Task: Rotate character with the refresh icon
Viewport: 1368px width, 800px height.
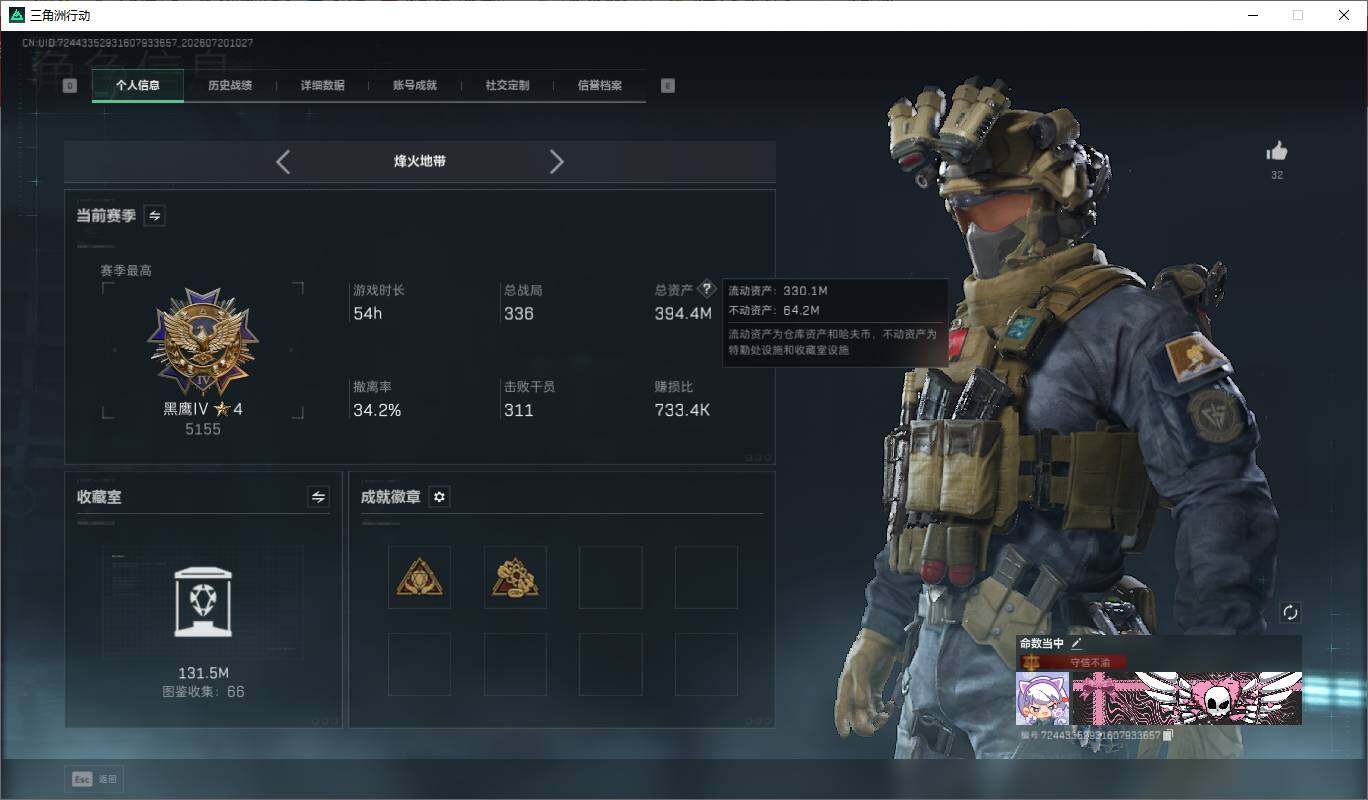Action: tap(1290, 612)
